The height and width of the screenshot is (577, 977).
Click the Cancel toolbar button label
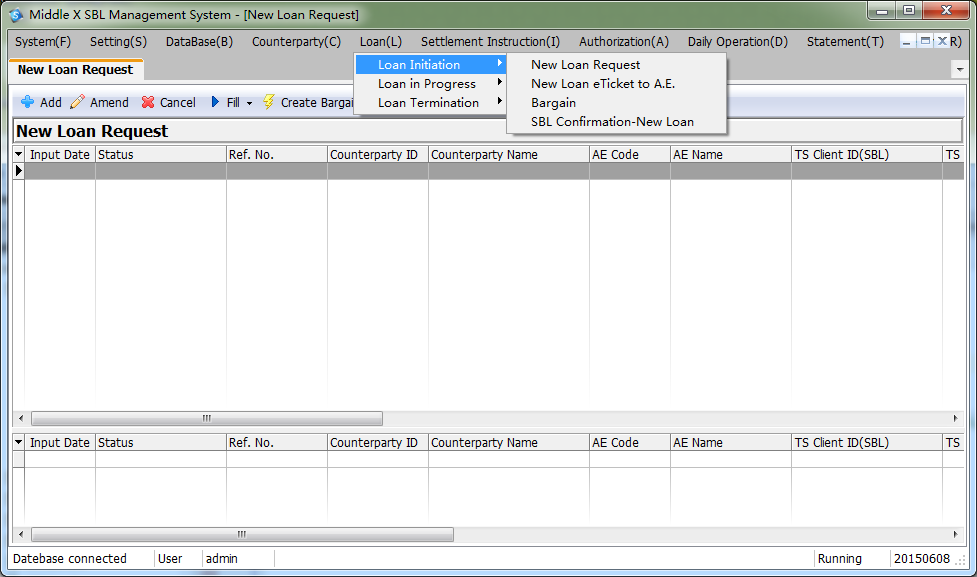pyautogui.click(x=178, y=103)
